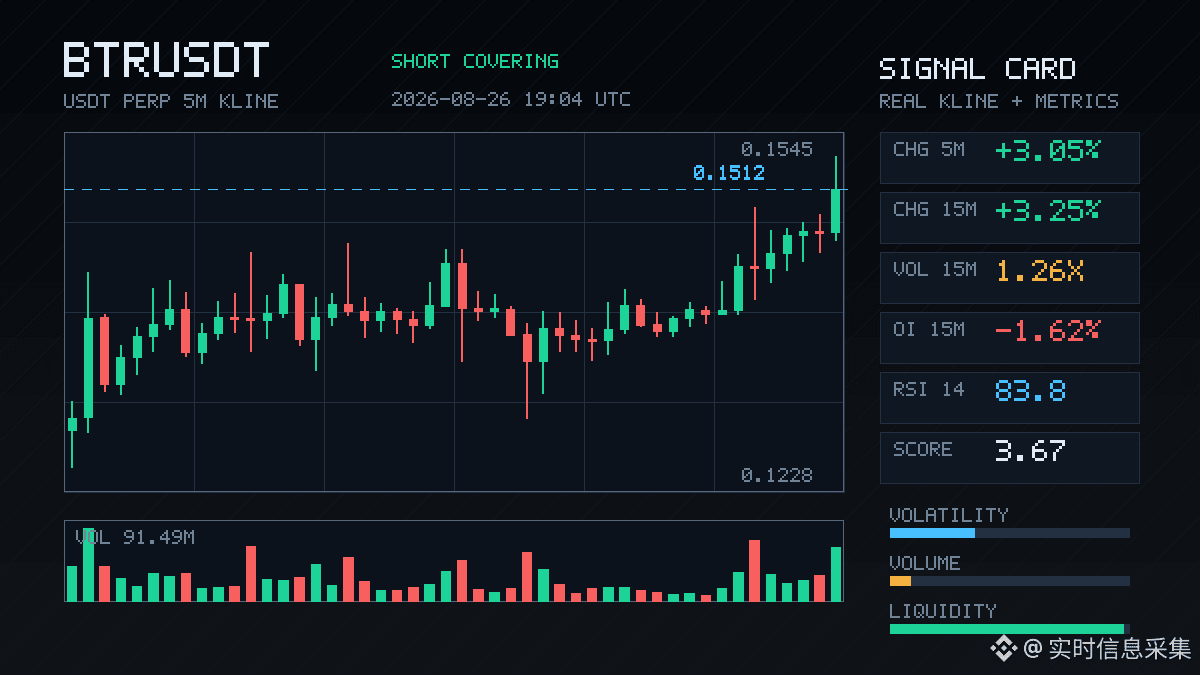Click the SCORE label
The width and height of the screenshot is (1200, 675).
click(923, 449)
